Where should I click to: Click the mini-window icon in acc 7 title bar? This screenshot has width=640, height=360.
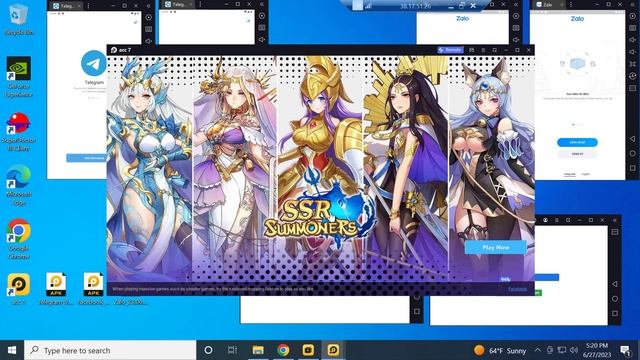tap(494, 50)
